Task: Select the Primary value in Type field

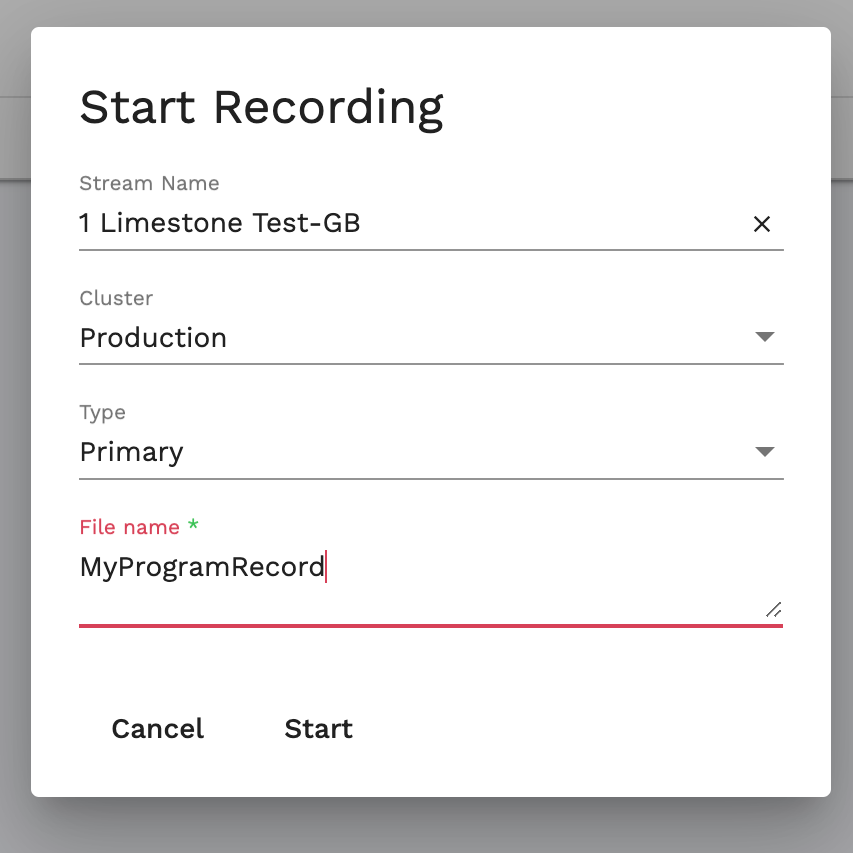Action: (132, 453)
